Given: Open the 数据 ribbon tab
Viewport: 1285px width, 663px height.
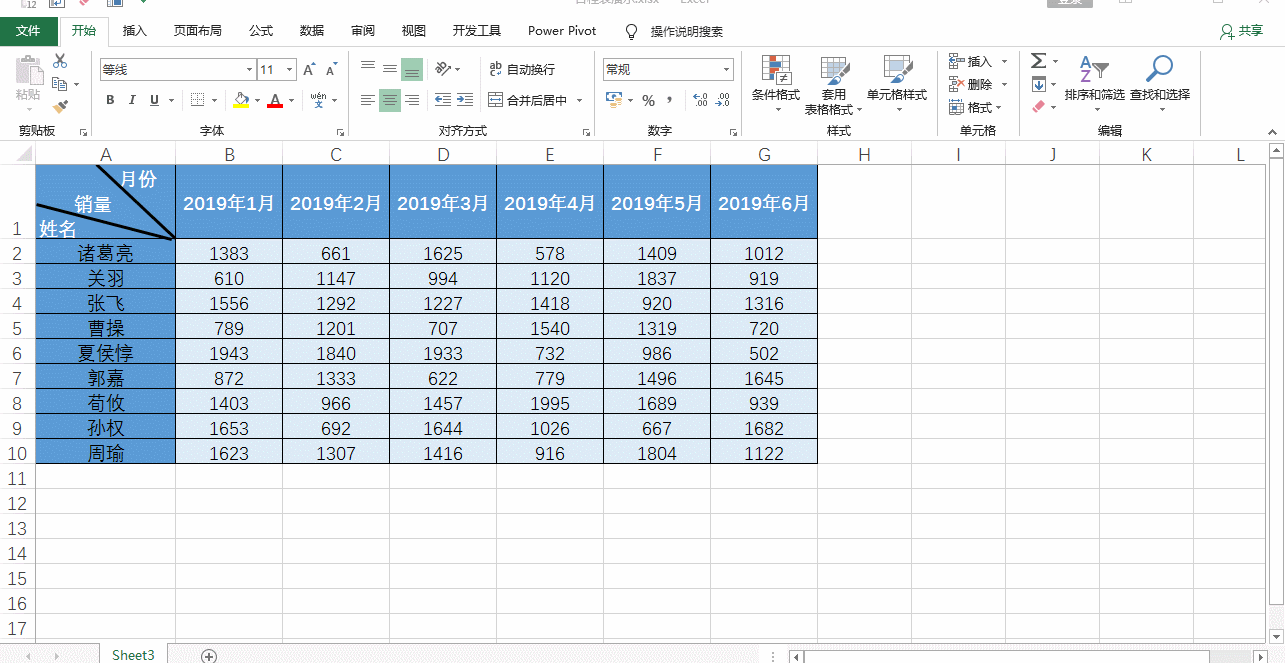Looking at the screenshot, I should coord(312,31).
